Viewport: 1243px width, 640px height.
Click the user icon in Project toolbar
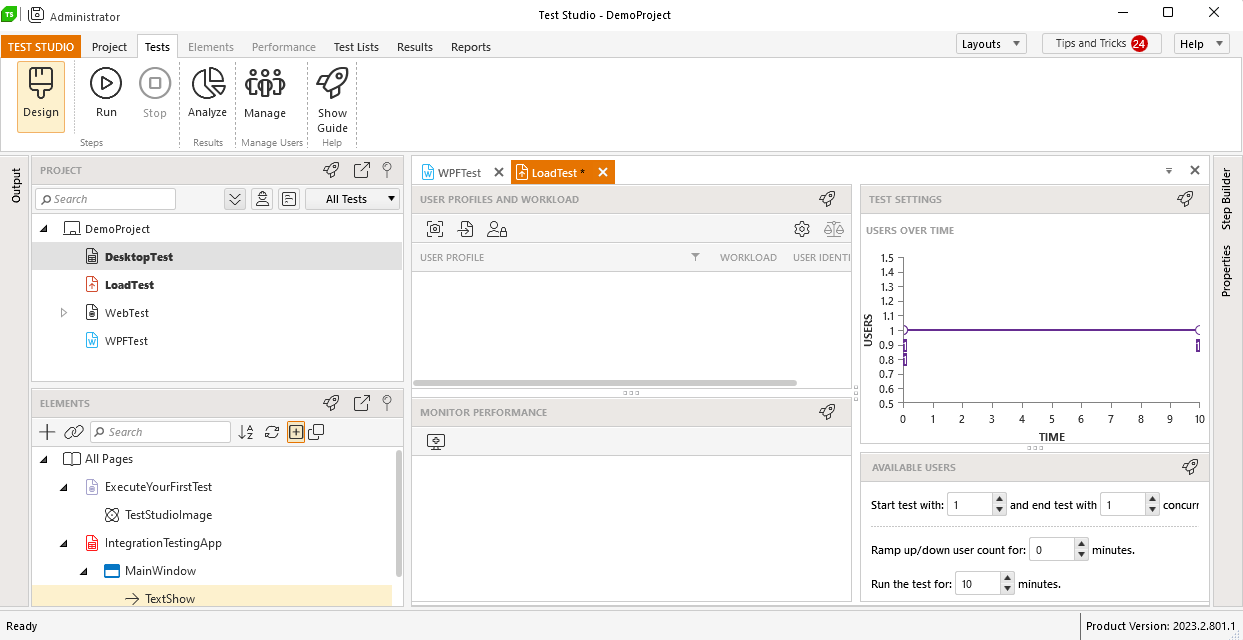262,199
